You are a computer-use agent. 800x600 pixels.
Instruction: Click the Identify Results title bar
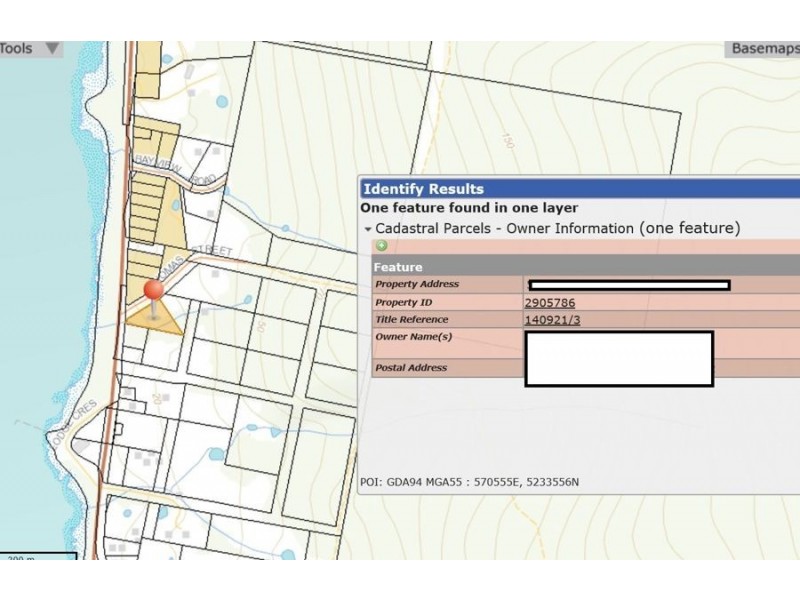(580, 189)
